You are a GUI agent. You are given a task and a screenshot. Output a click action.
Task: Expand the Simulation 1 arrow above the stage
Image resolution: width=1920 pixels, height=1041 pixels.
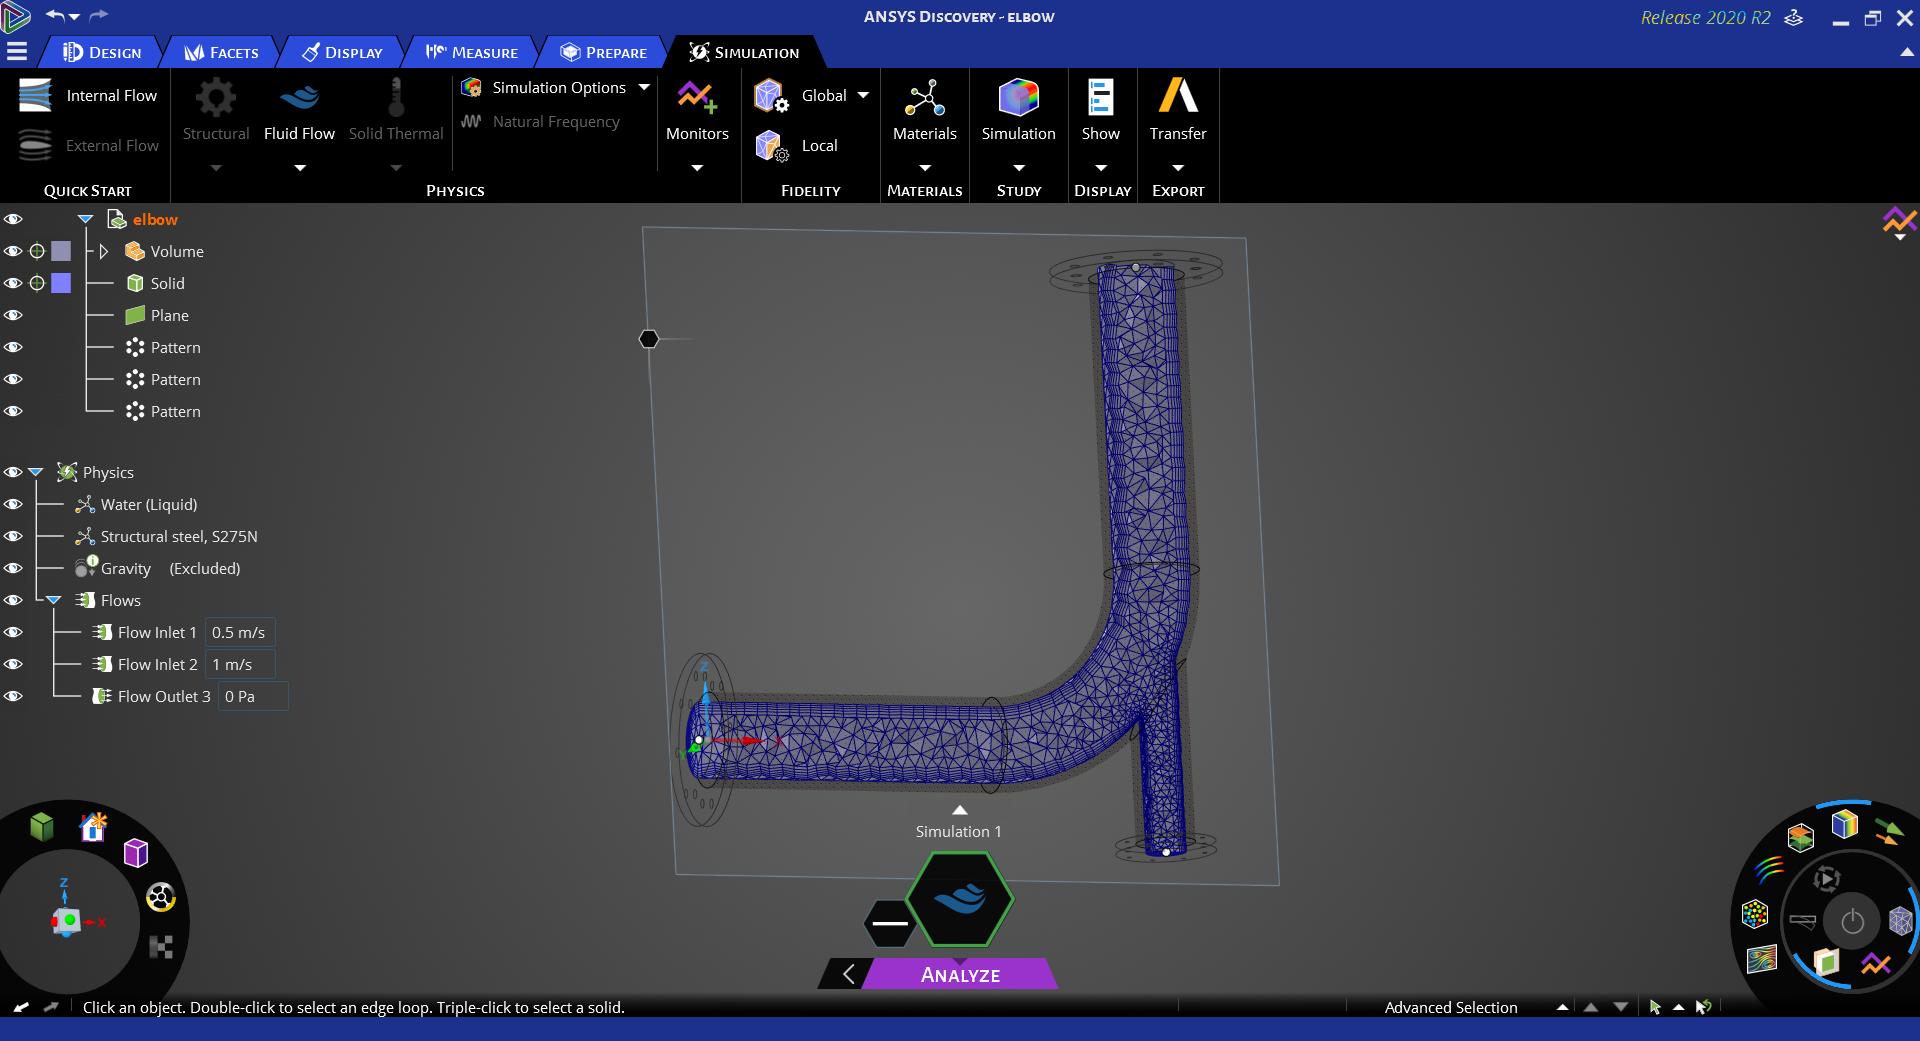click(x=959, y=810)
